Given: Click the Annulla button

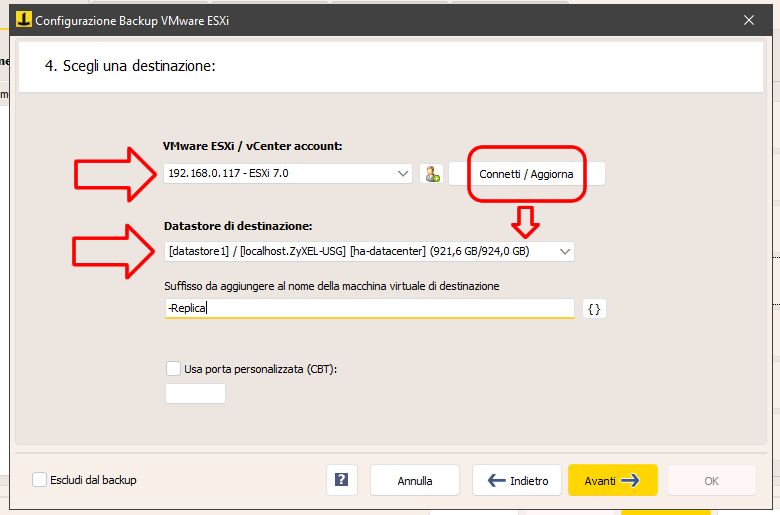Looking at the screenshot, I should (415, 480).
